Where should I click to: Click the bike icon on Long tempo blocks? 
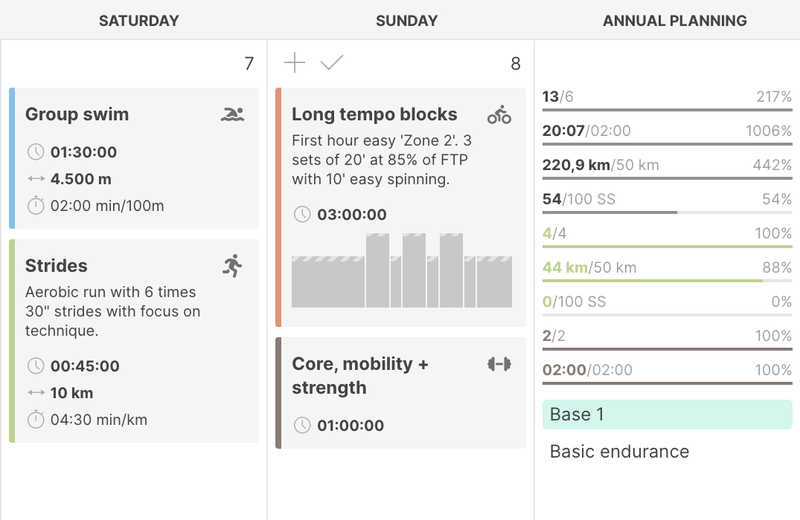point(499,114)
